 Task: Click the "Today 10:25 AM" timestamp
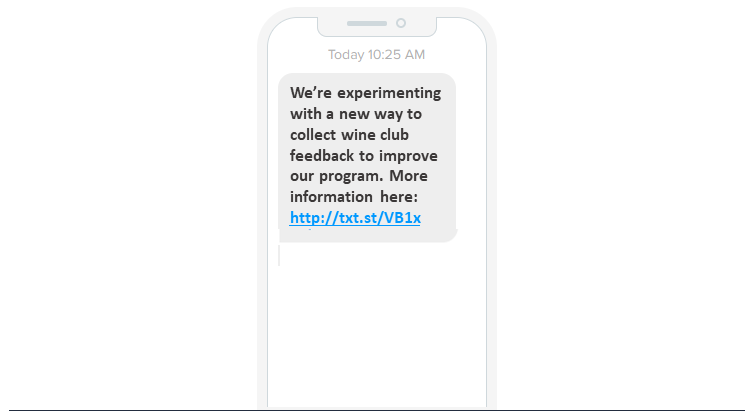376,54
